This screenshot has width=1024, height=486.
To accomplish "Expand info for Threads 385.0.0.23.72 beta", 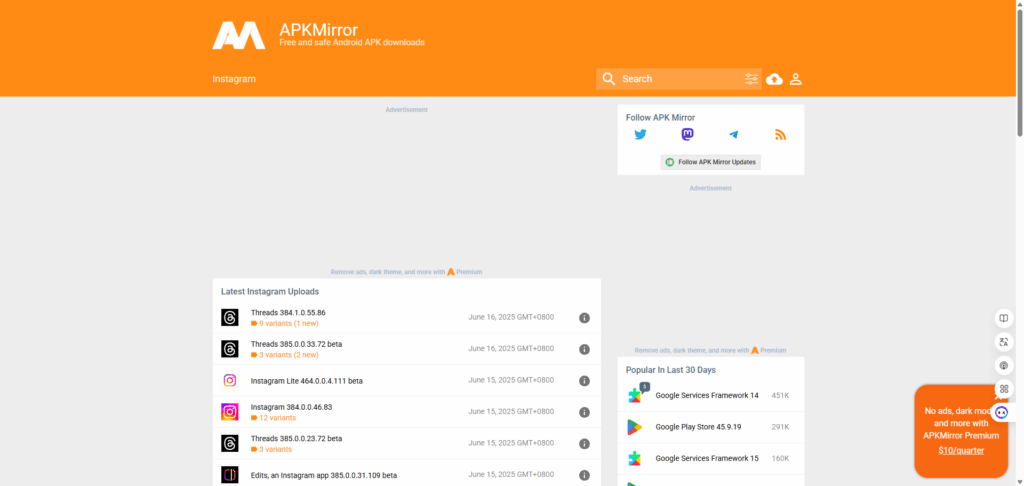I will (584, 444).
